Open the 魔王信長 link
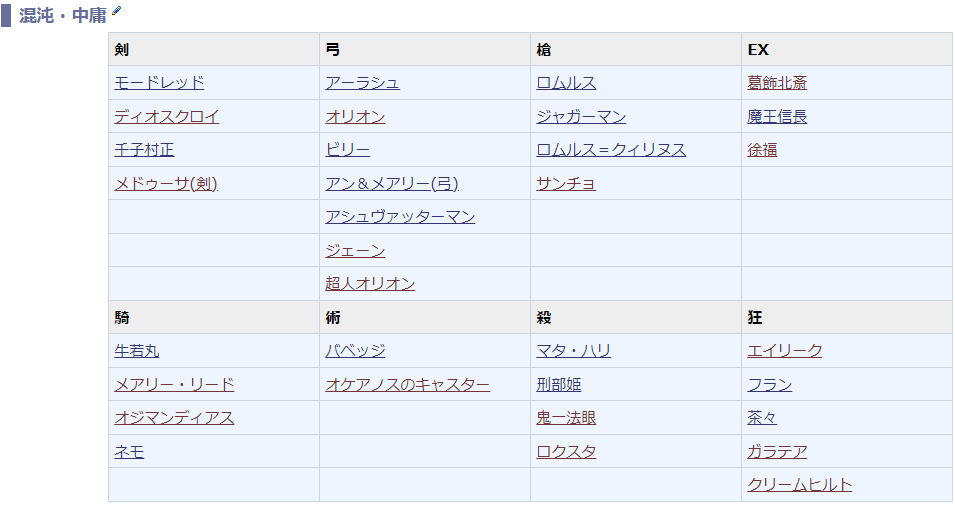955x505 pixels. point(777,117)
